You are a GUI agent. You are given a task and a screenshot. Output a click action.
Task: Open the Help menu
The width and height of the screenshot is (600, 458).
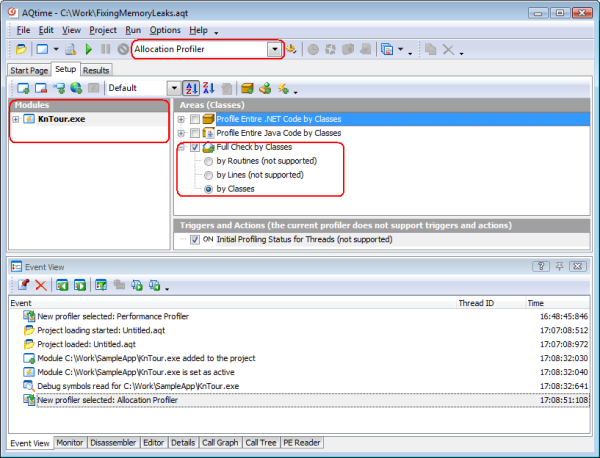tap(198, 30)
